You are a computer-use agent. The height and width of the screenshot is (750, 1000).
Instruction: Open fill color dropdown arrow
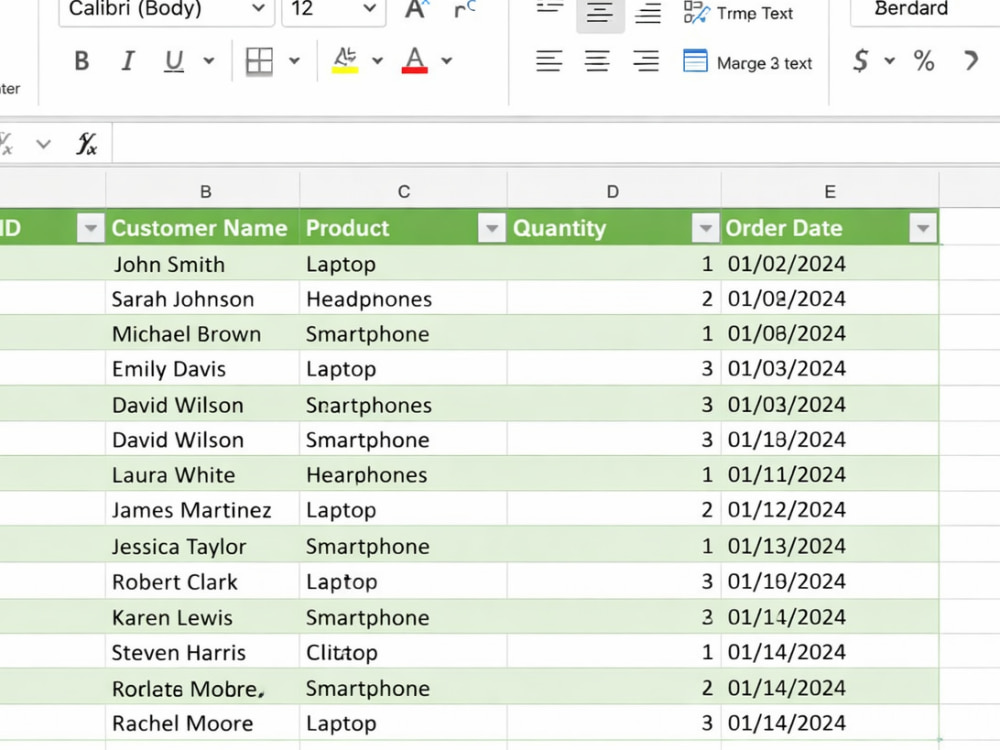378,61
